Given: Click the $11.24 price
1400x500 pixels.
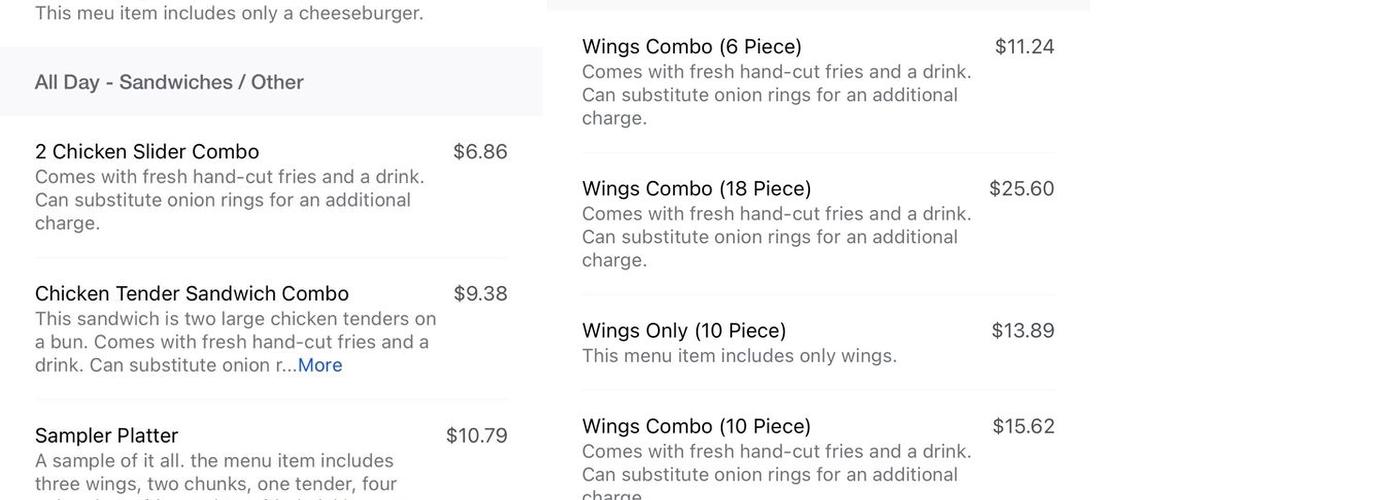Looking at the screenshot, I should click(1024, 47).
